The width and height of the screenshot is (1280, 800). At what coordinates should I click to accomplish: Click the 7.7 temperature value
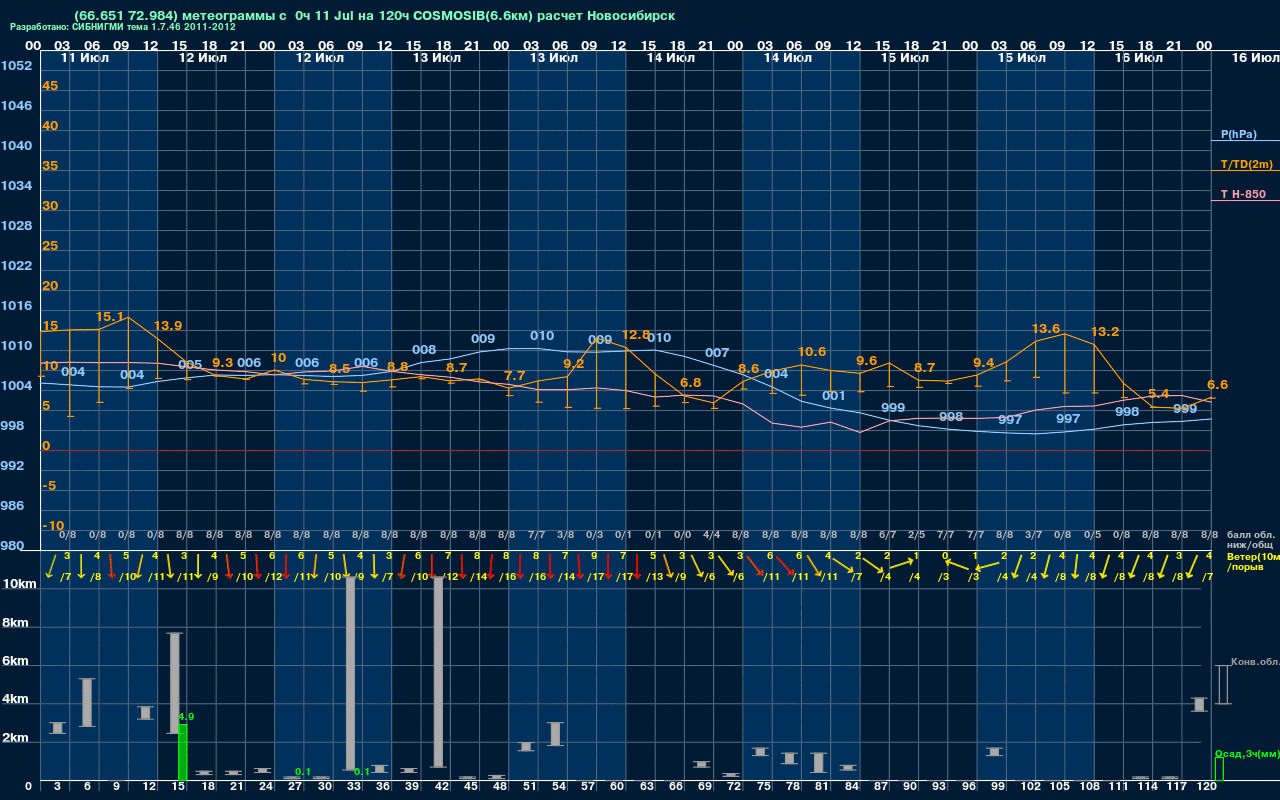point(514,376)
